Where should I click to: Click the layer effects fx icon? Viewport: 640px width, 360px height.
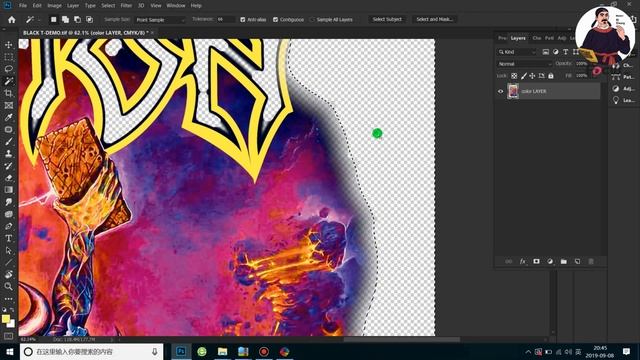(522, 262)
